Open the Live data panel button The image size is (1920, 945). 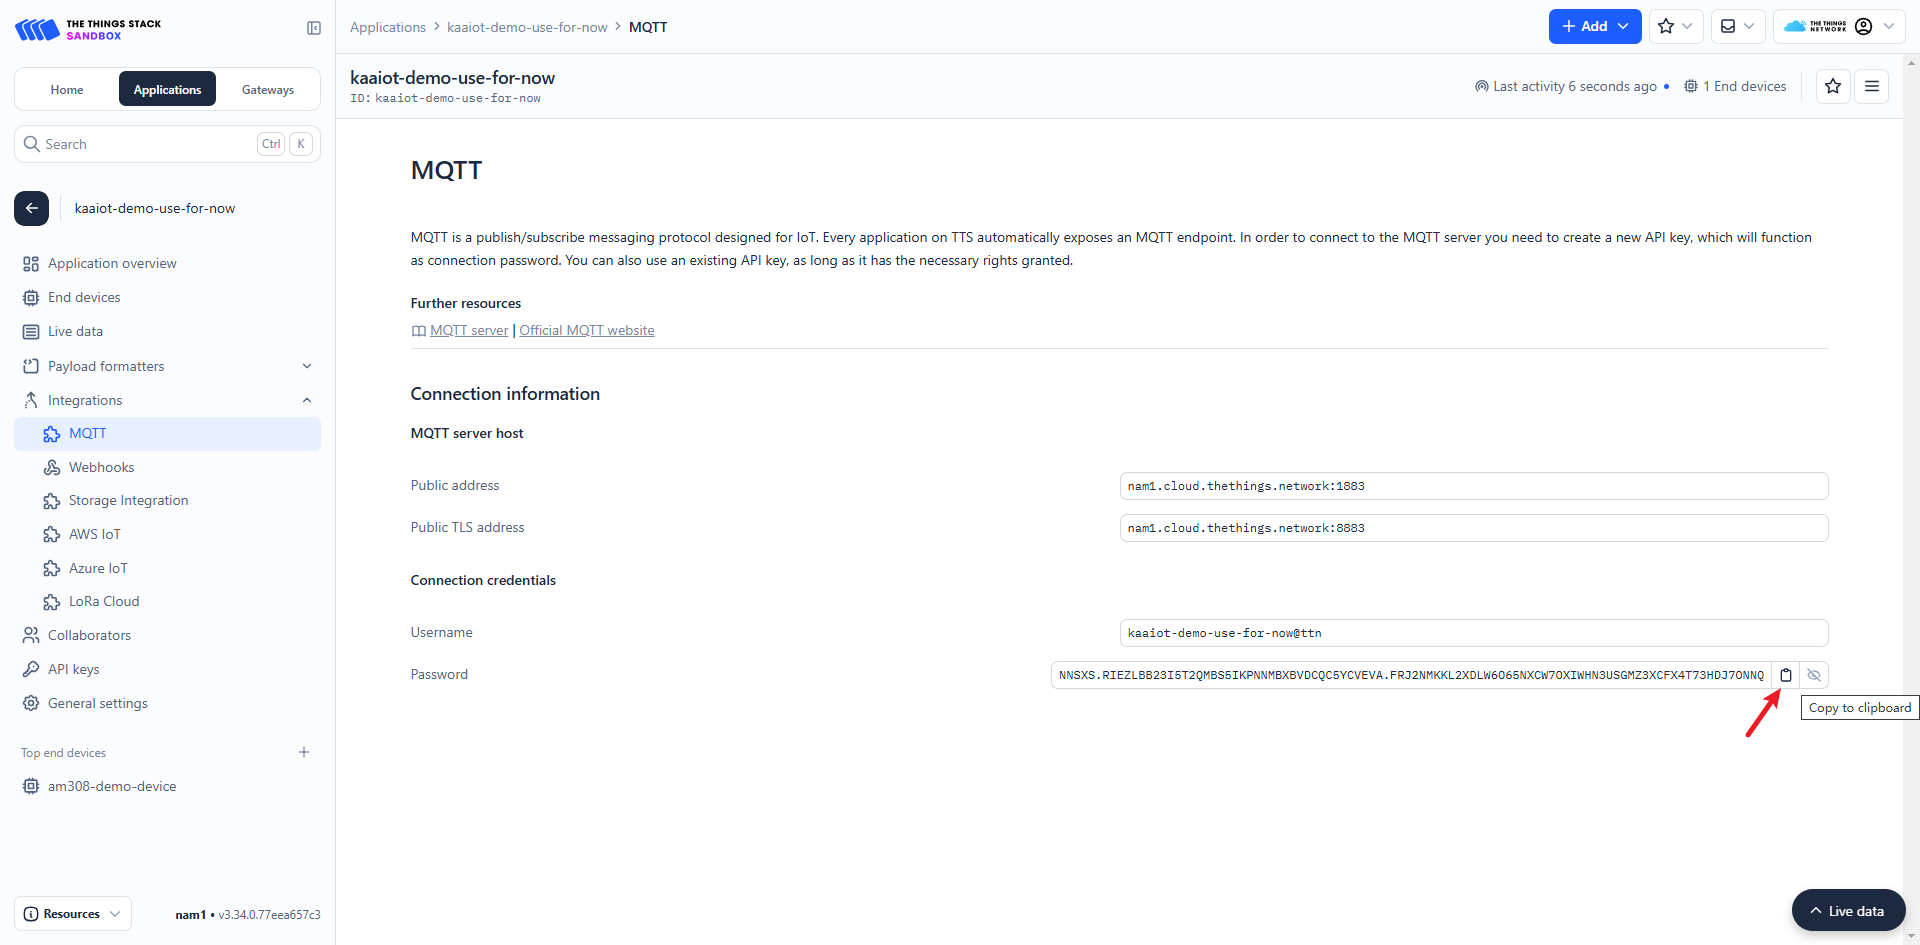(x=1848, y=910)
